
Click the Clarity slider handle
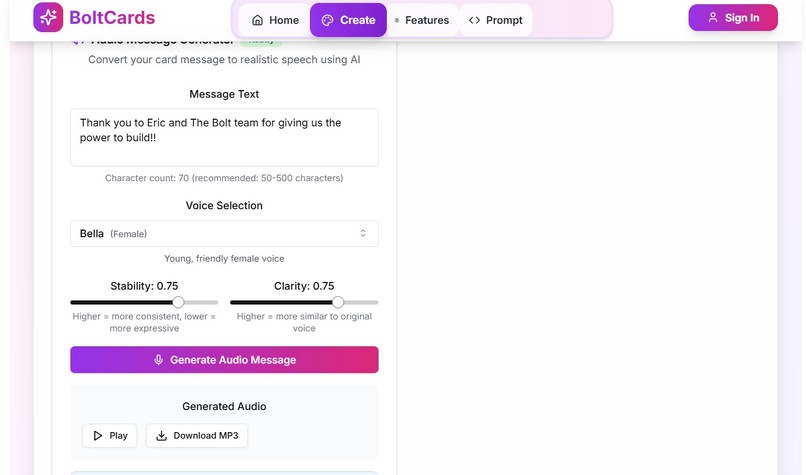(x=338, y=302)
